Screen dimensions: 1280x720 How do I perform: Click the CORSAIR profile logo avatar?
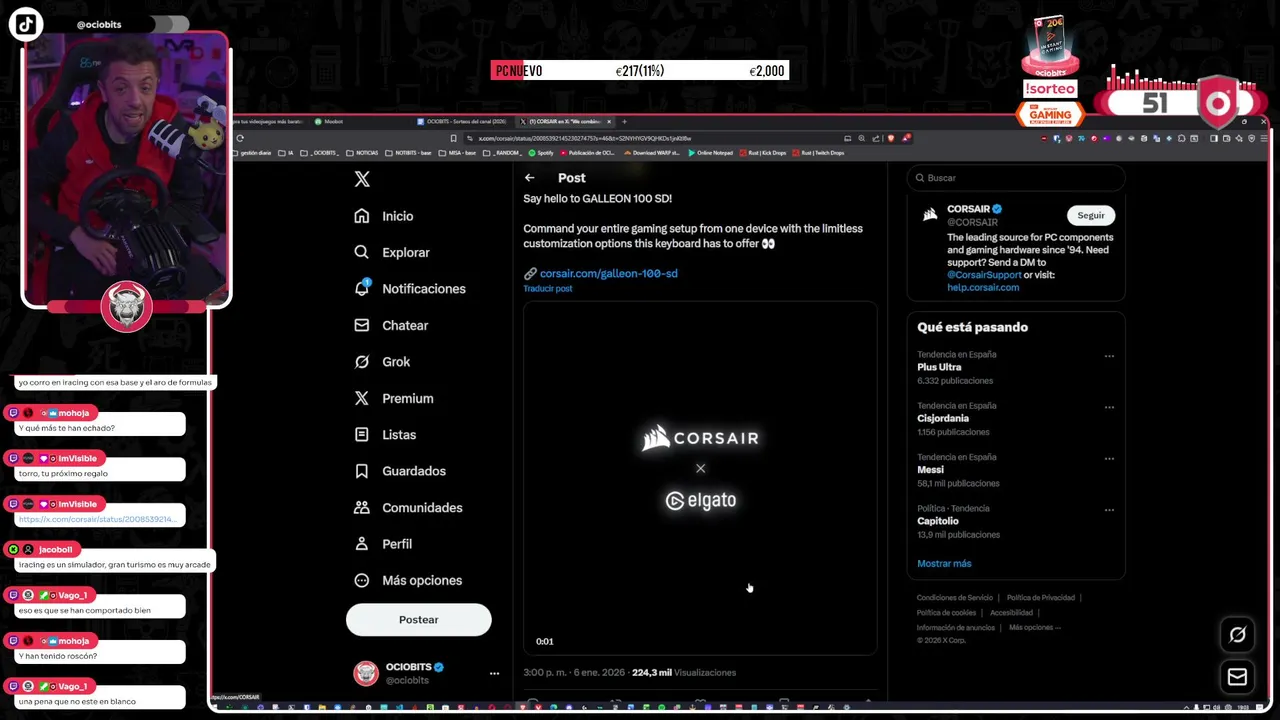point(930,215)
